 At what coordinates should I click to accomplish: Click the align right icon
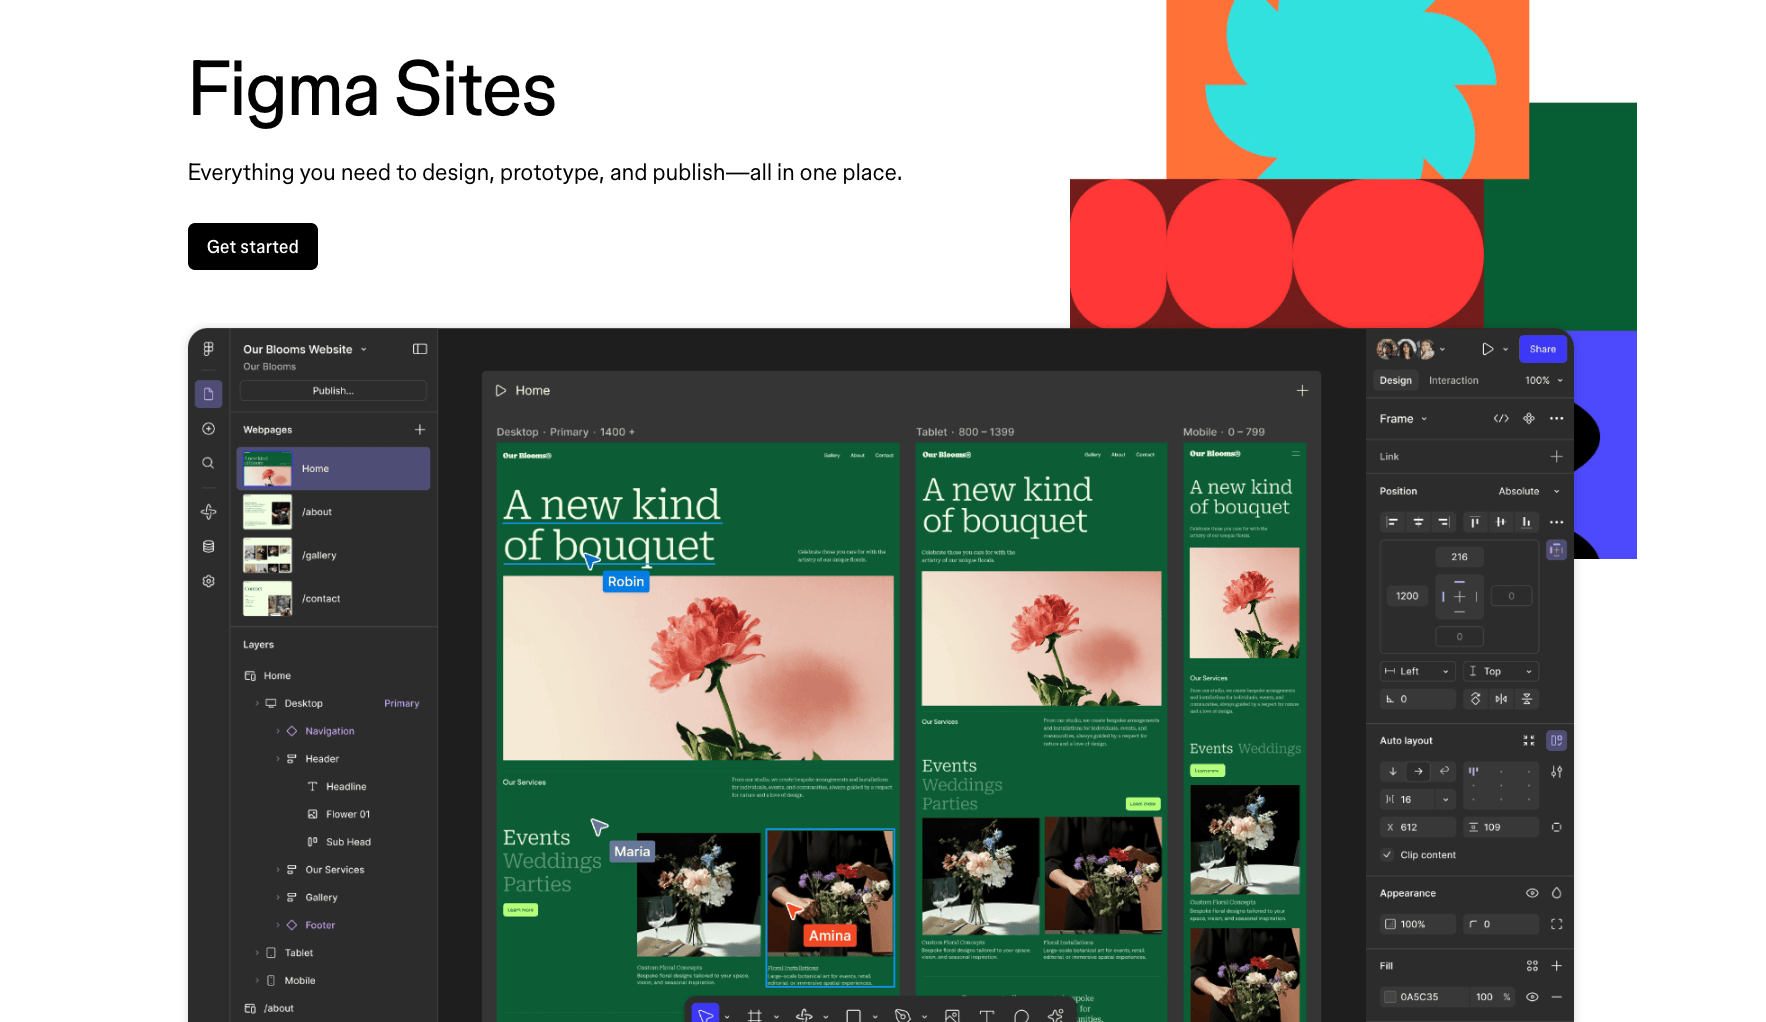click(1444, 522)
